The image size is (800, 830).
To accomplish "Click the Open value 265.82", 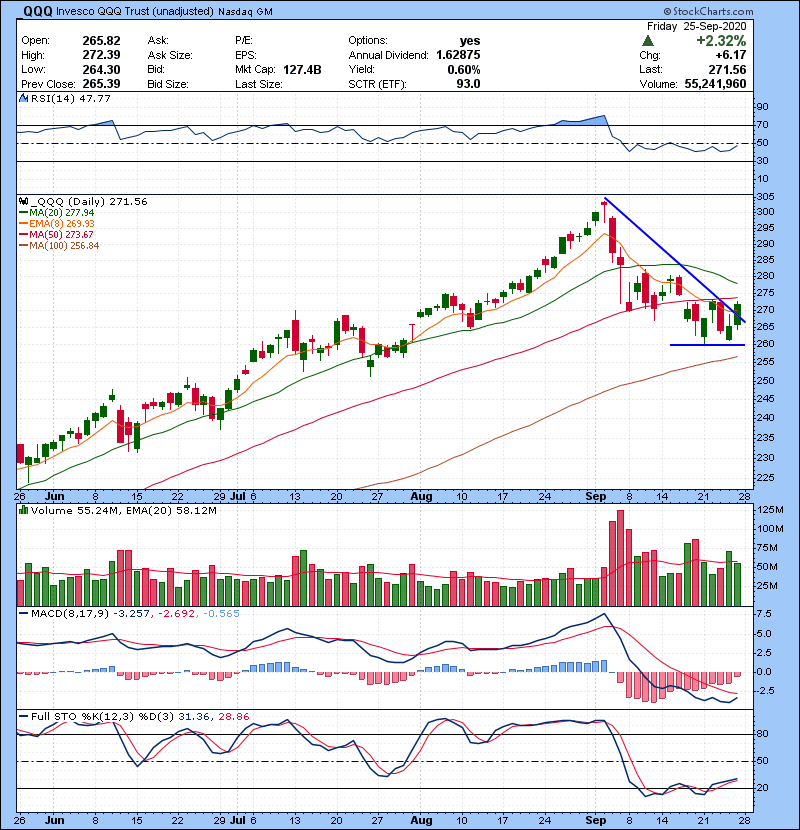I will click(x=101, y=41).
